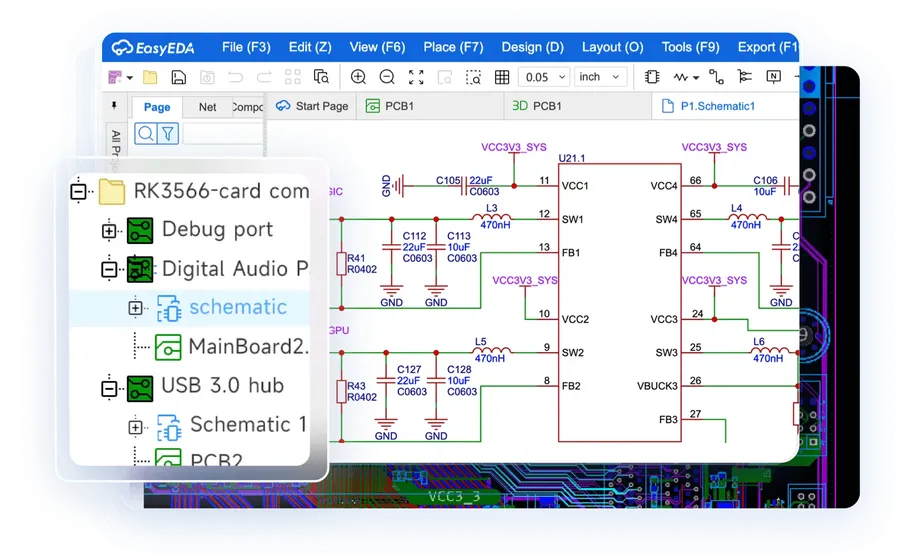The height and width of the screenshot is (559, 900).
Task: Click the net label N icon
Action: pos(774,77)
